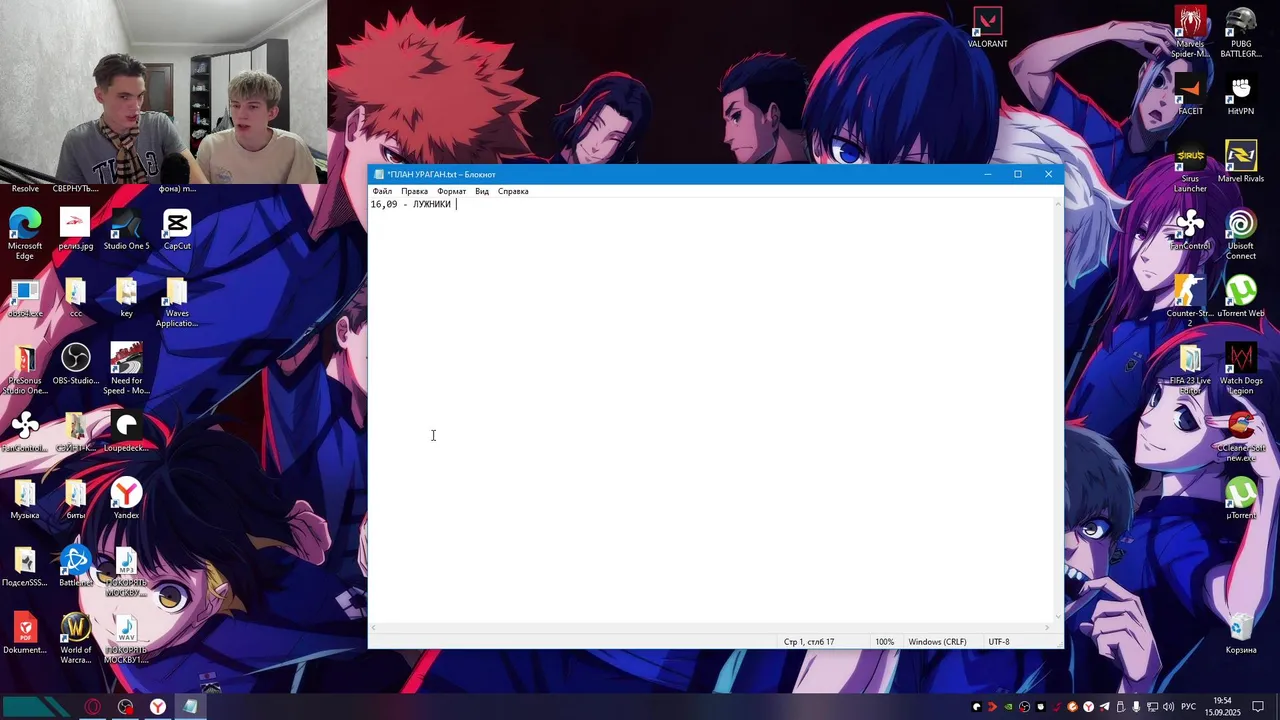Viewport: 1280px width, 720px height.
Task: Select the PUBG Battlegrounds desktop icon
Action: coord(1241,32)
